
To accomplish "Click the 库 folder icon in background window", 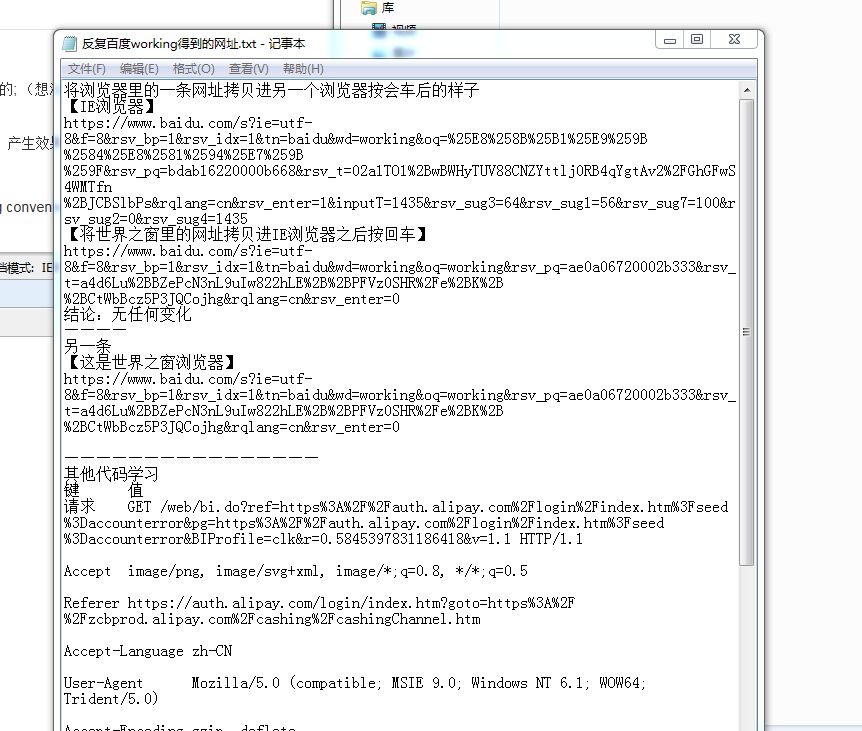I will coord(368,8).
